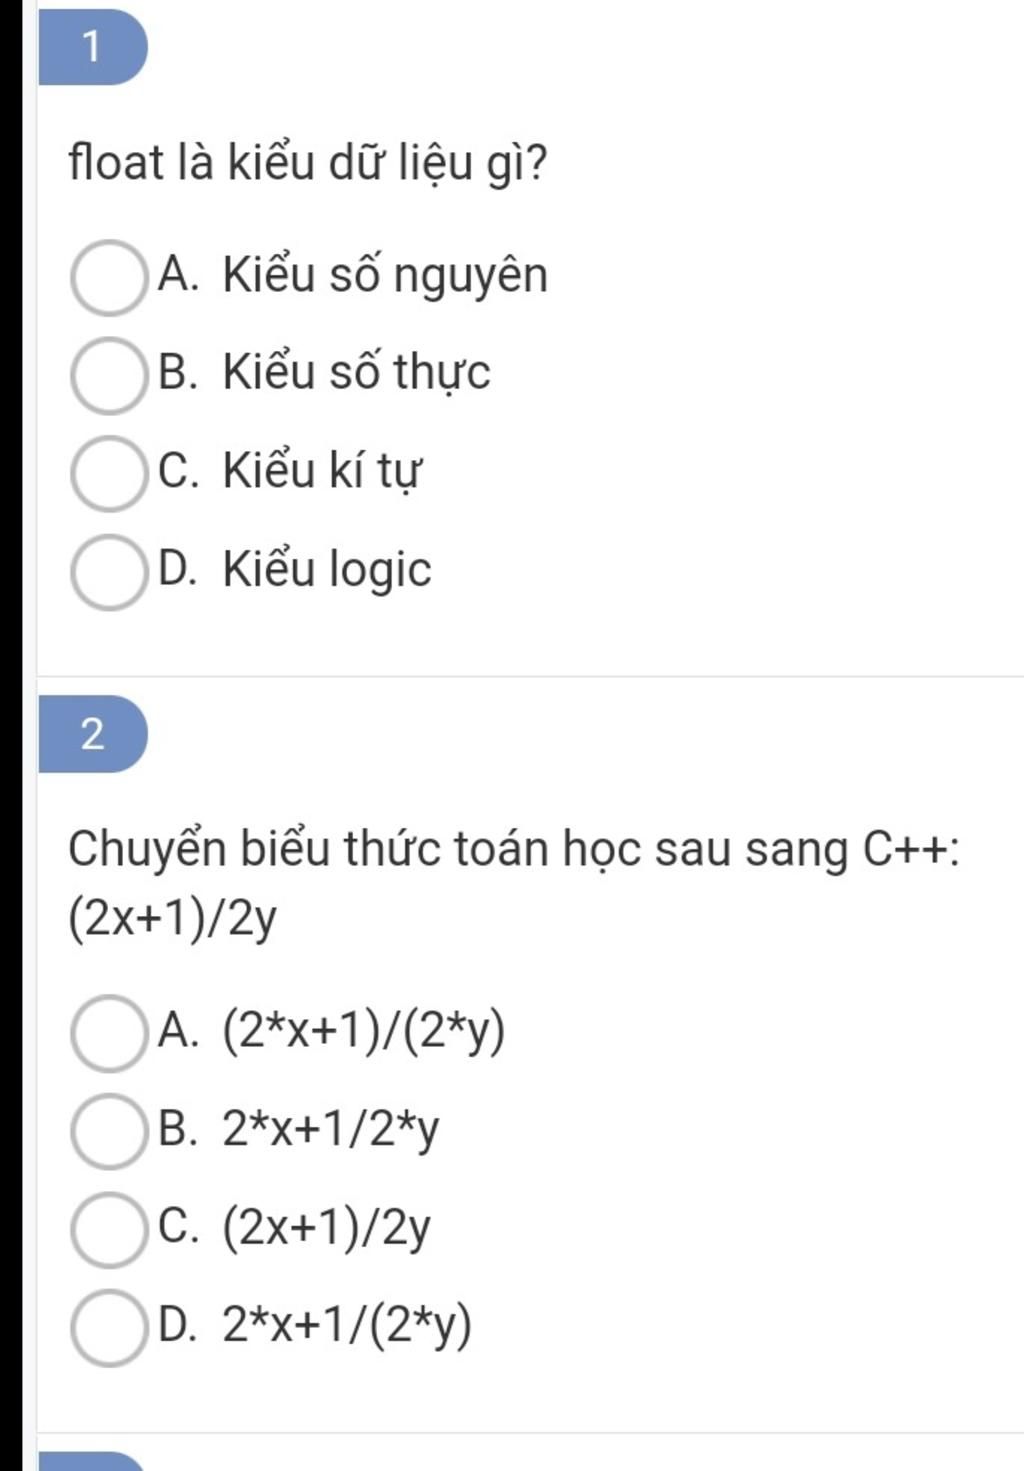
Task: Pick radio answer C. (2x+1)/2y
Action: coord(108,1229)
